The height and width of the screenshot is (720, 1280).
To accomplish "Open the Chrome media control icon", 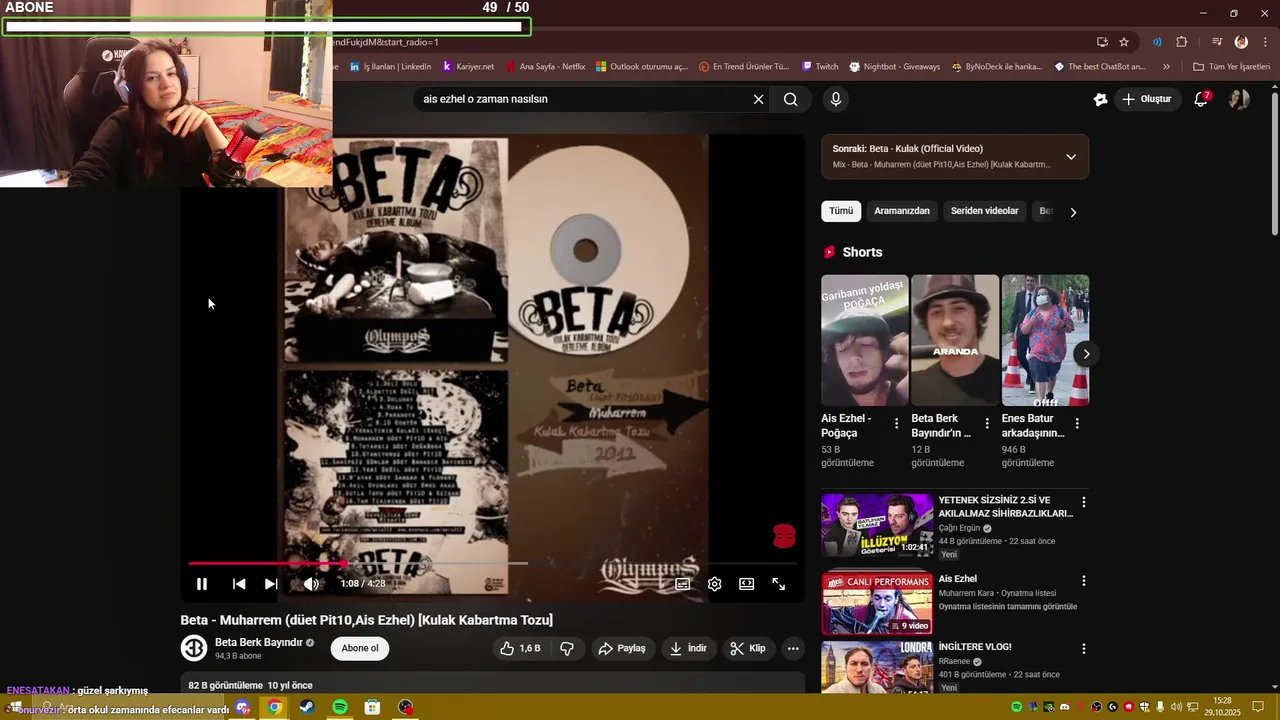I will point(1217,42).
